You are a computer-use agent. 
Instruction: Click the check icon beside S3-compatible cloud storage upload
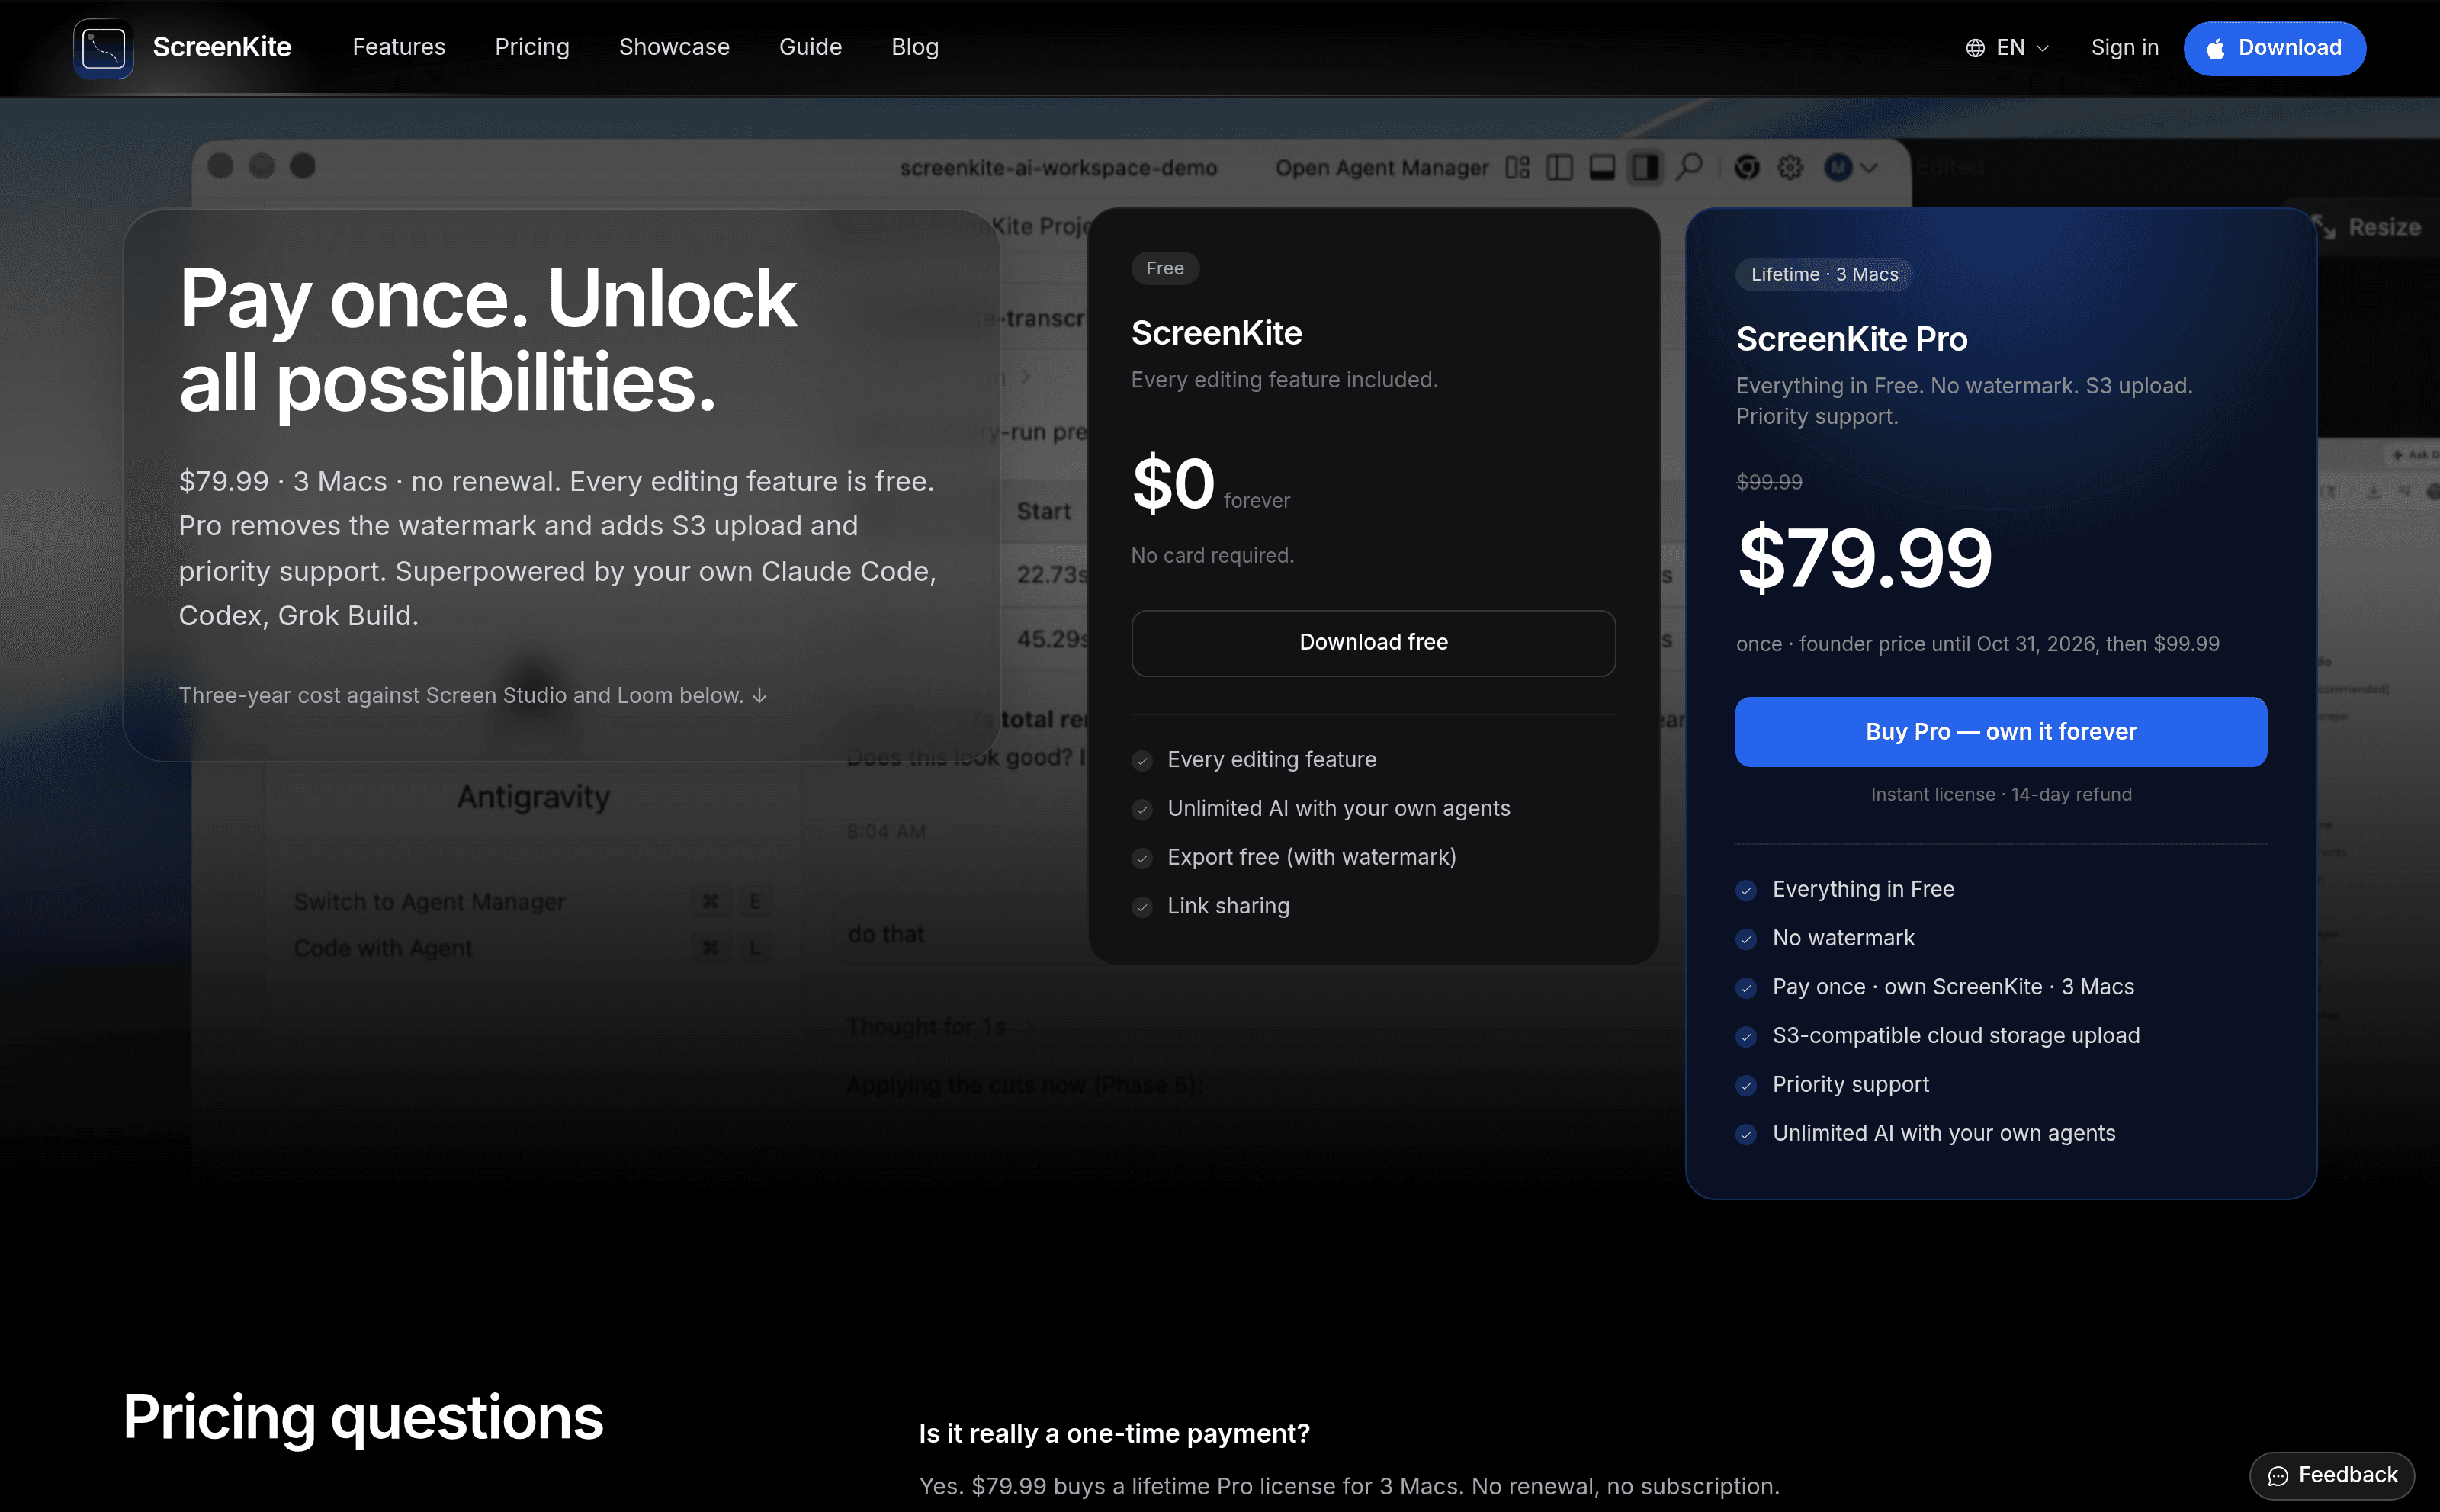(1746, 1037)
